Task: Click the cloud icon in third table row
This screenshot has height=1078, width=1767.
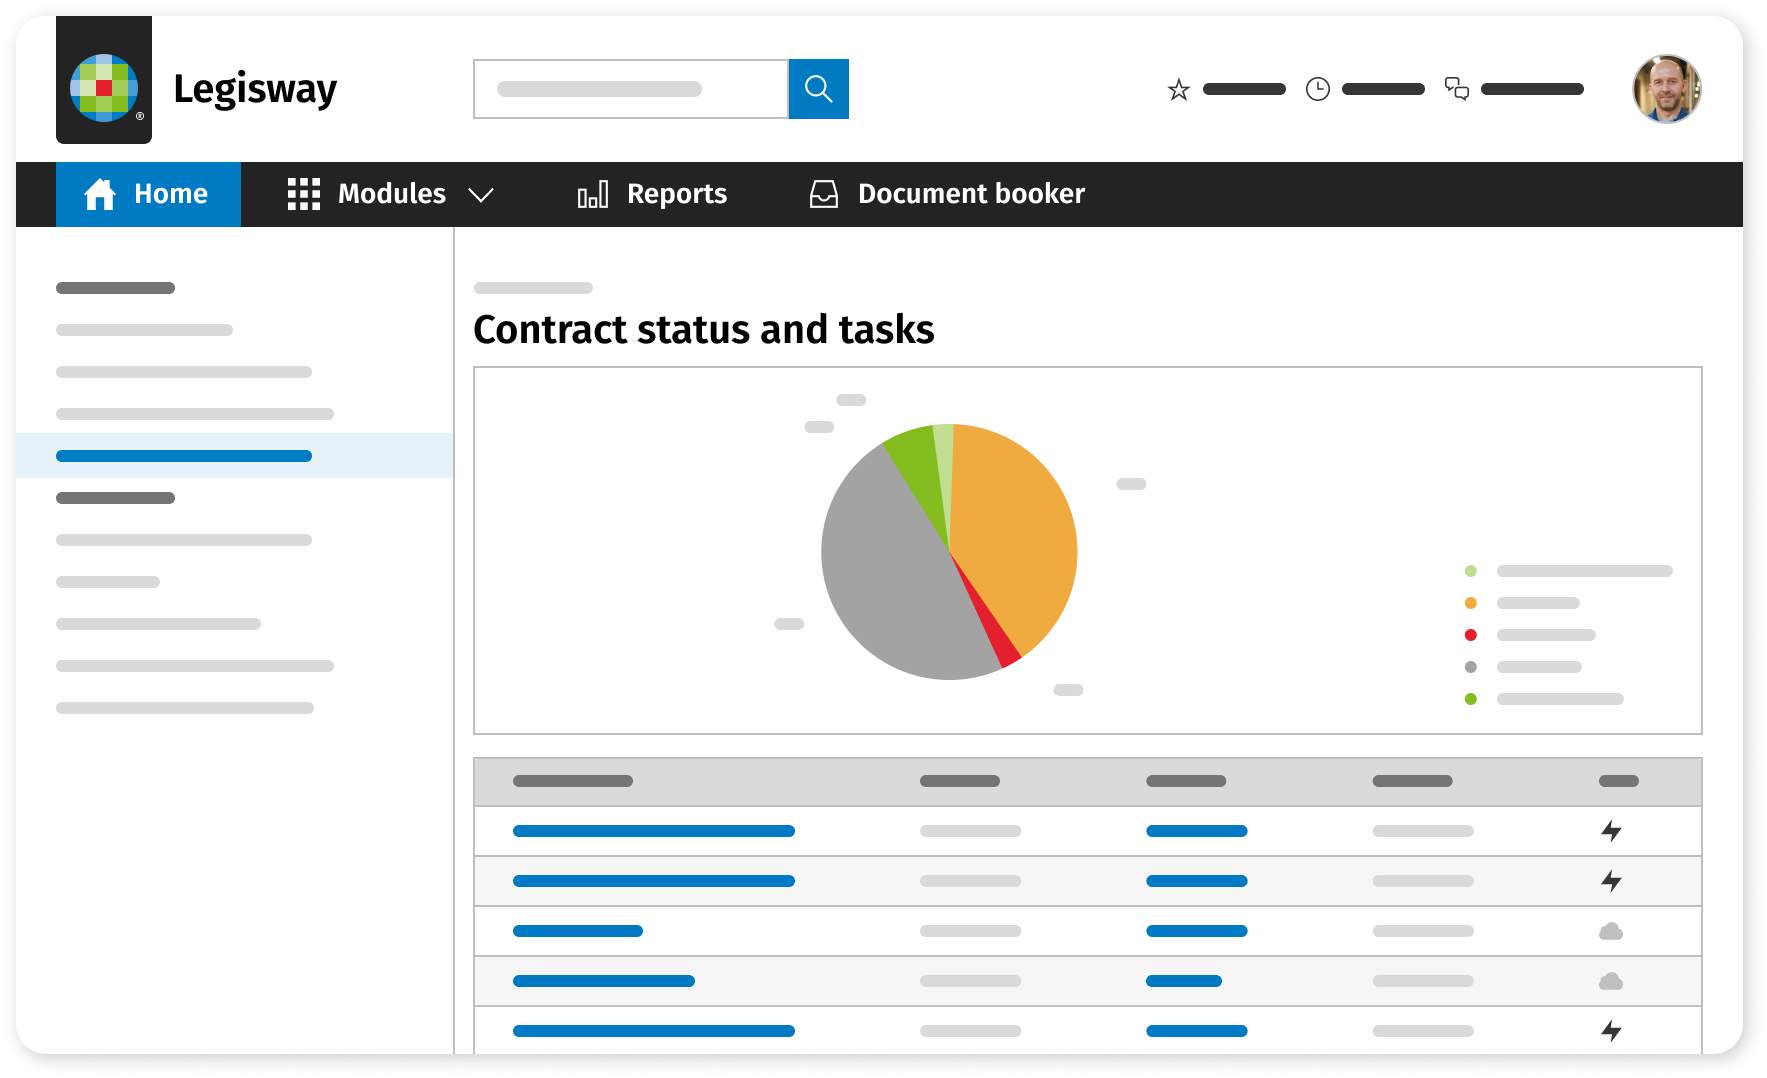Action: coord(1611,931)
